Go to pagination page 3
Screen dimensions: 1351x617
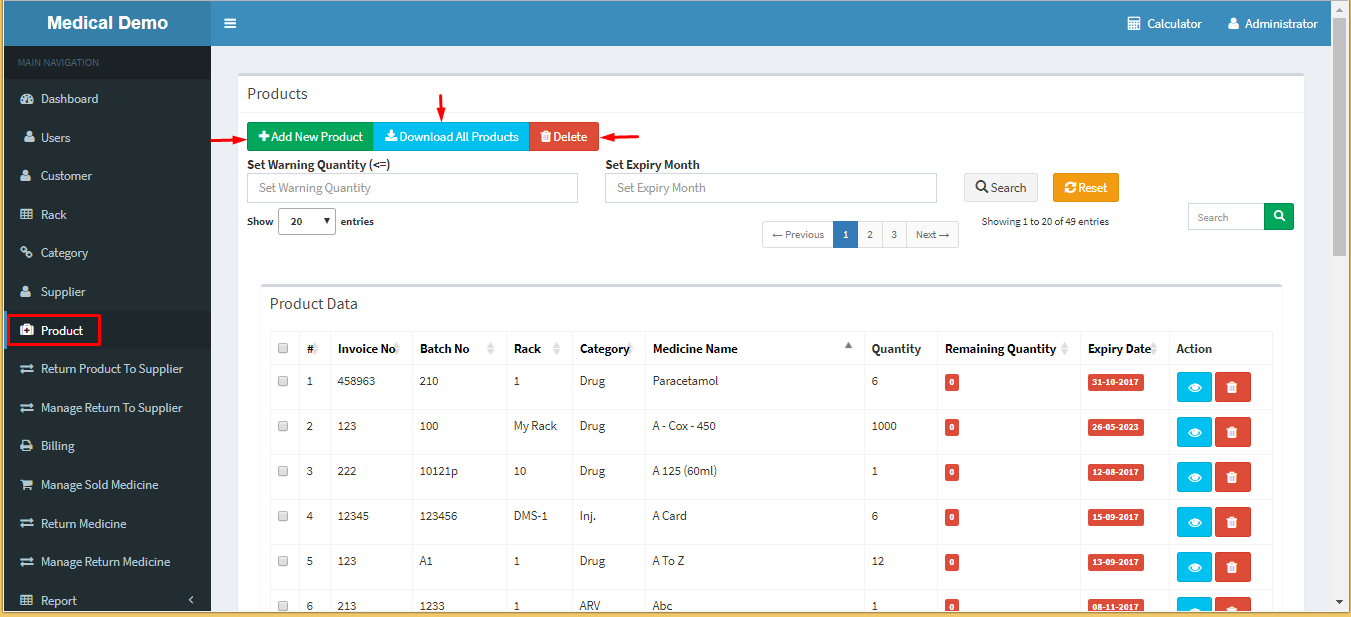[894, 235]
